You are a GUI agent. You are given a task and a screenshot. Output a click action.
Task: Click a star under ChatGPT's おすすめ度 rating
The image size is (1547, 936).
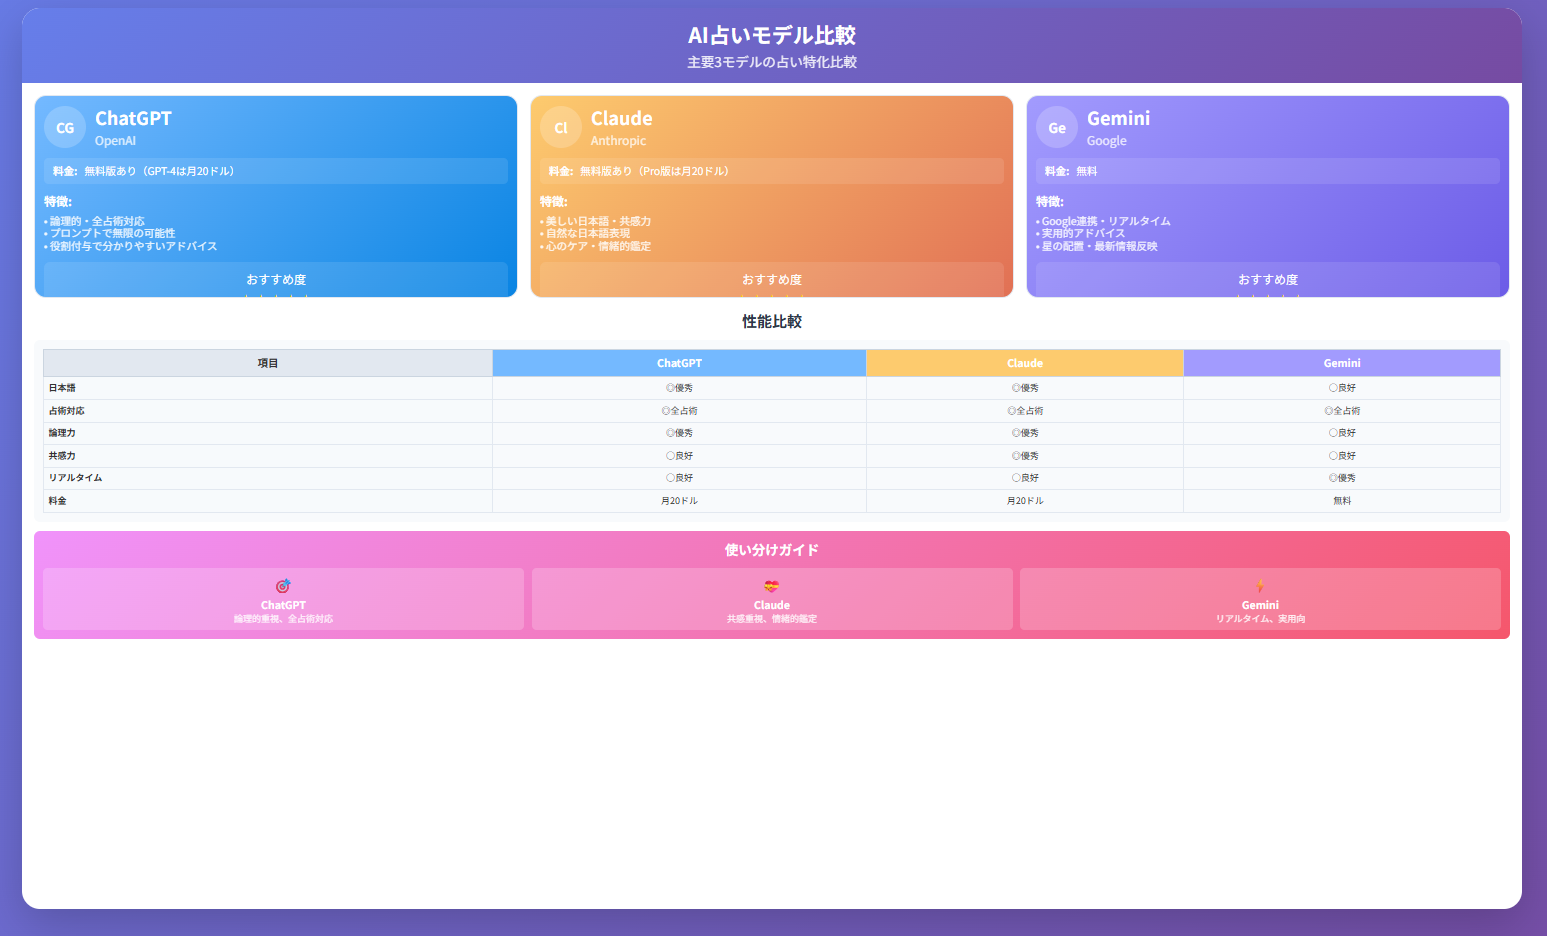(x=277, y=296)
